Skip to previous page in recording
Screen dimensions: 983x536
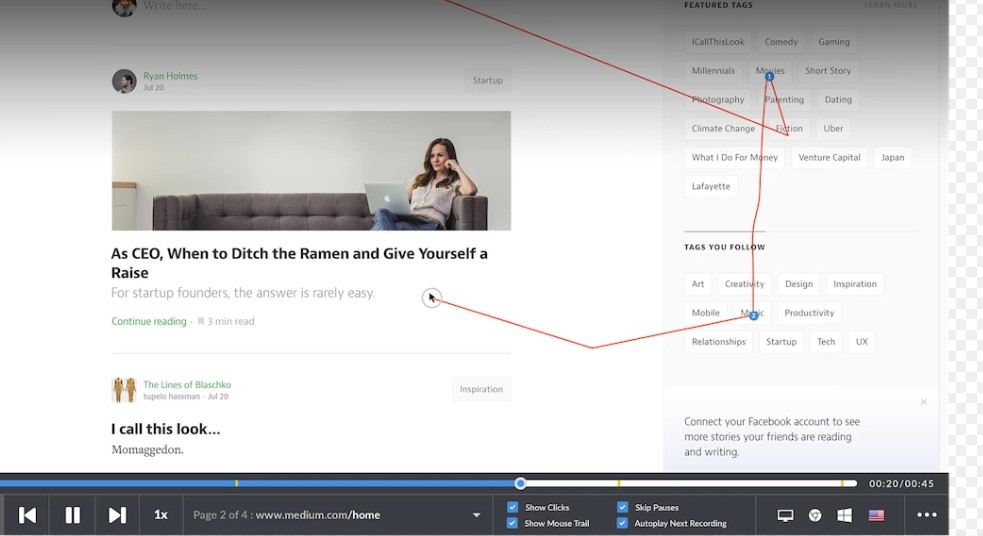tap(28, 515)
